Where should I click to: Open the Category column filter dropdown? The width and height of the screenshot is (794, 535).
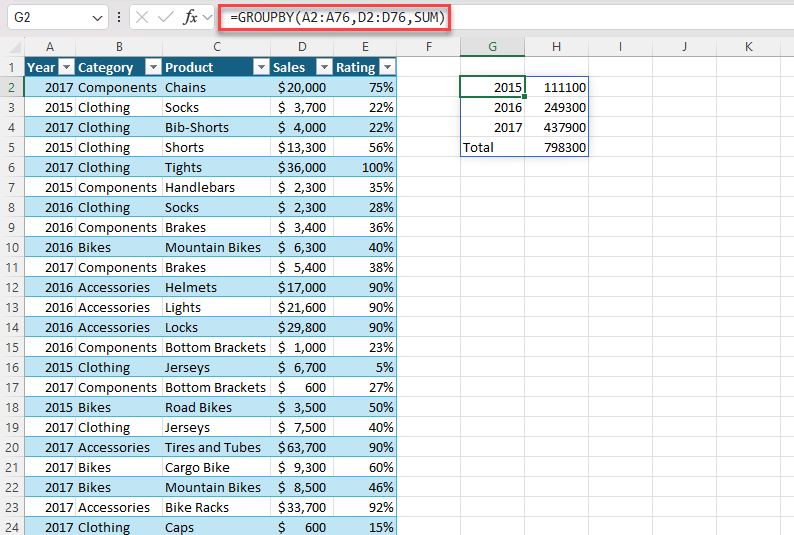[x=152, y=67]
